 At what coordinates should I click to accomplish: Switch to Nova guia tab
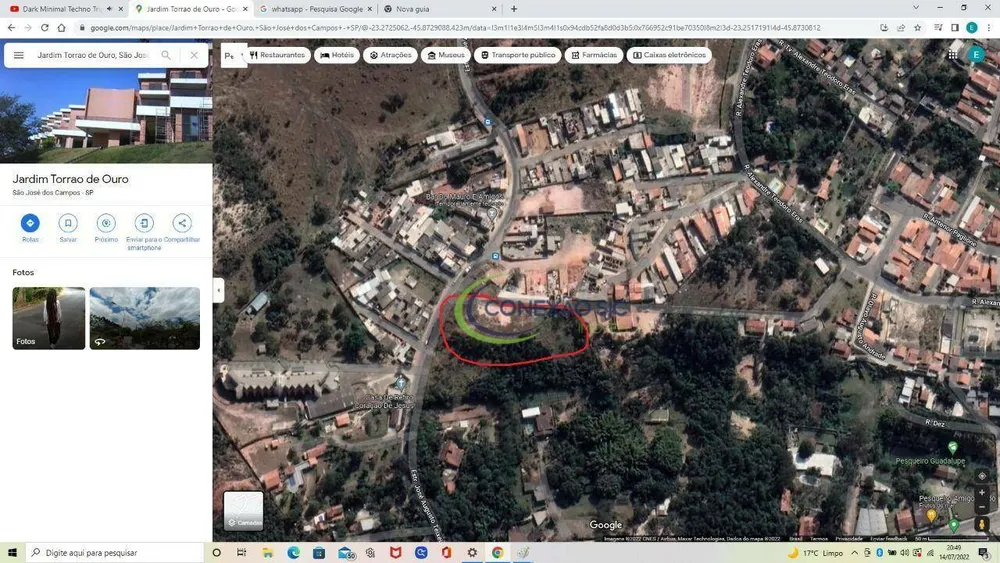439,9
